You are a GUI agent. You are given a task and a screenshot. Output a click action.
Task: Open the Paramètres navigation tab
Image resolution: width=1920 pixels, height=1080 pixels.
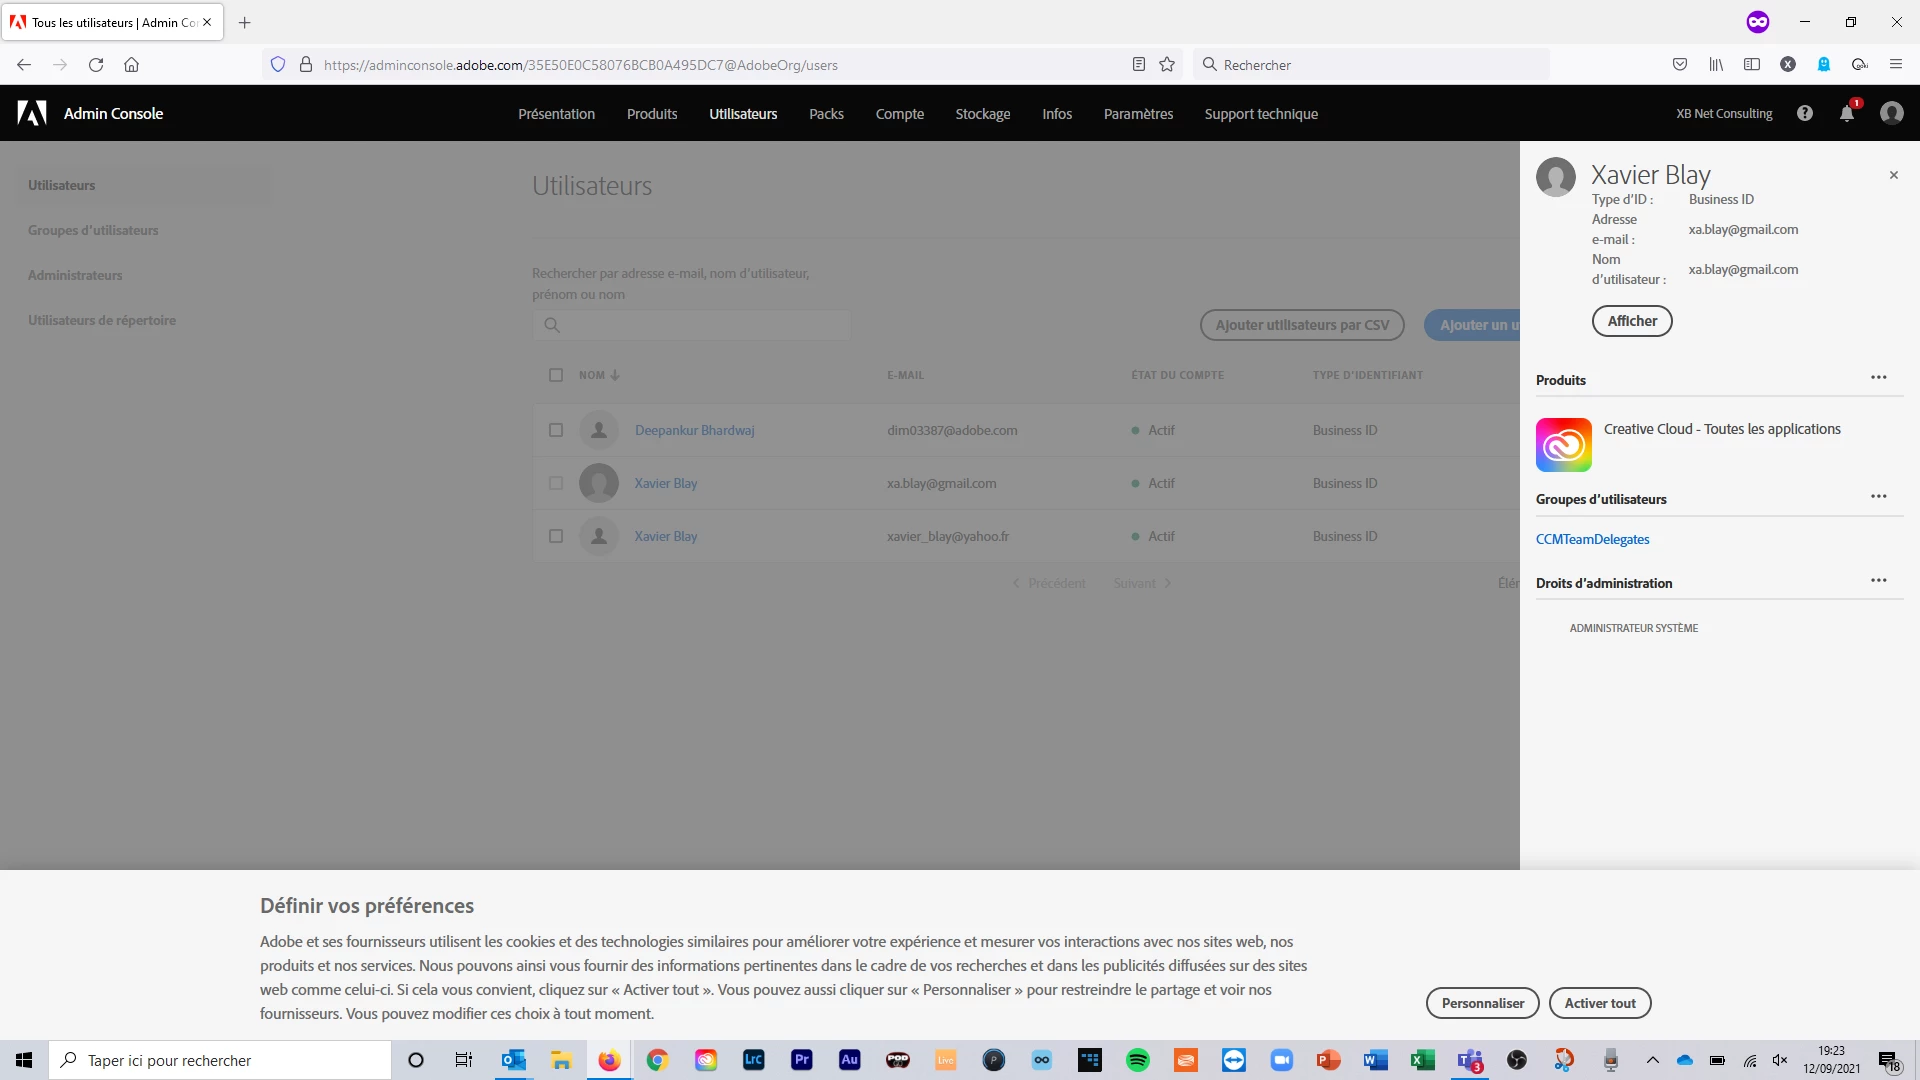point(1138,114)
